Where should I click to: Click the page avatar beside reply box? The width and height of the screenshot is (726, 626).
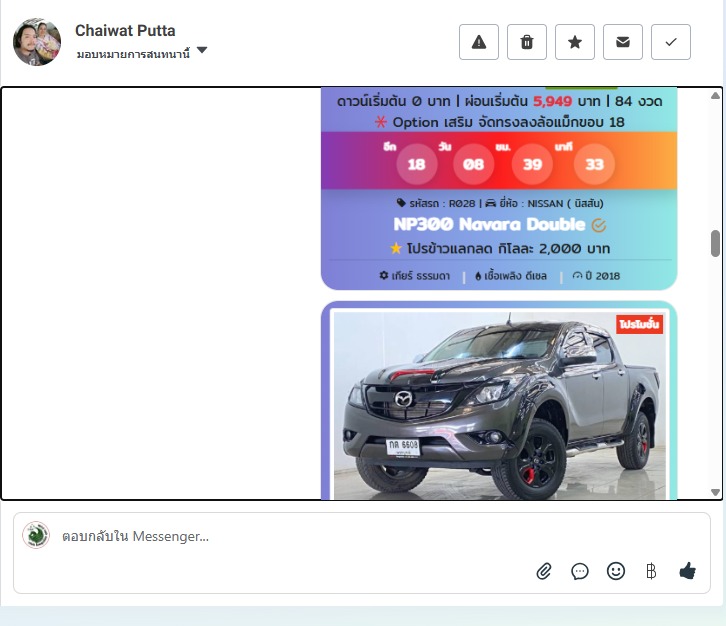(x=36, y=535)
